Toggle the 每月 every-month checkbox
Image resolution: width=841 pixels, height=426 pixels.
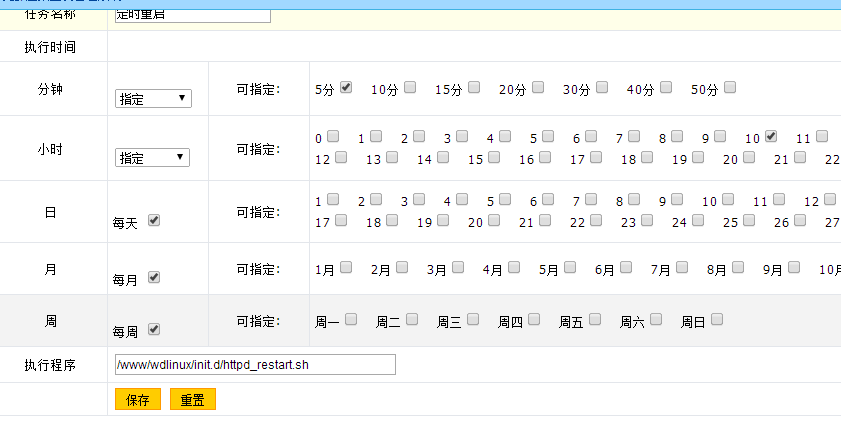click(x=154, y=278)
